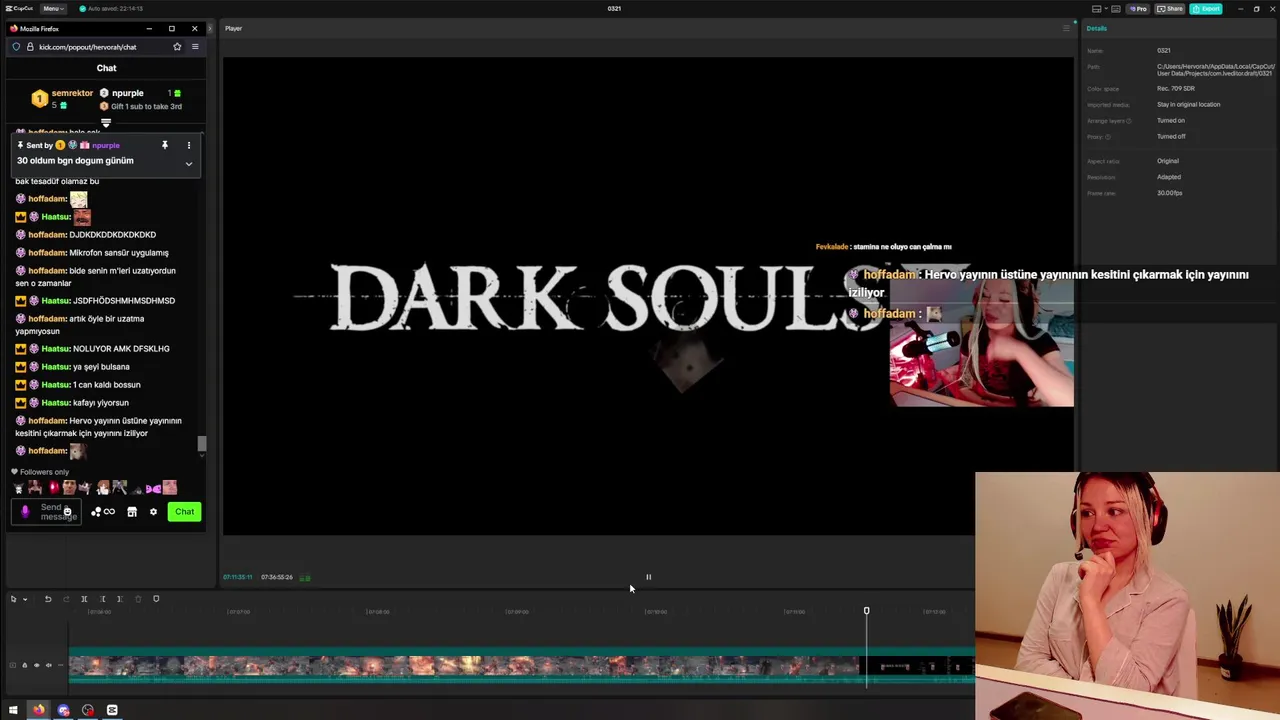1280x720 pixels.
Task: Redo the last timeline edit
Action: click(x=66, y=599)
